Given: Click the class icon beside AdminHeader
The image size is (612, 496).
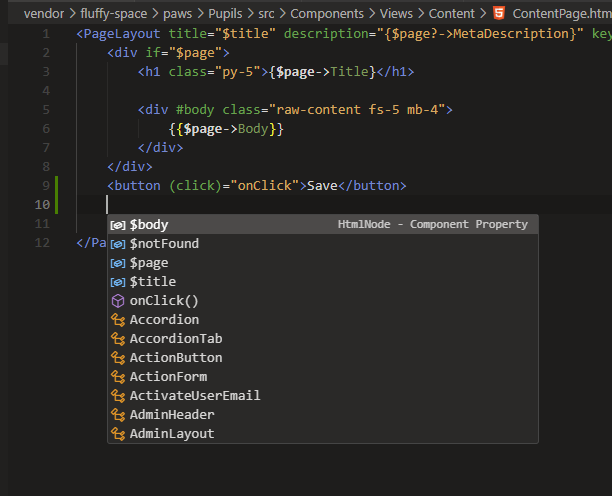Looking at the screenshot, I should click(118, 415).
